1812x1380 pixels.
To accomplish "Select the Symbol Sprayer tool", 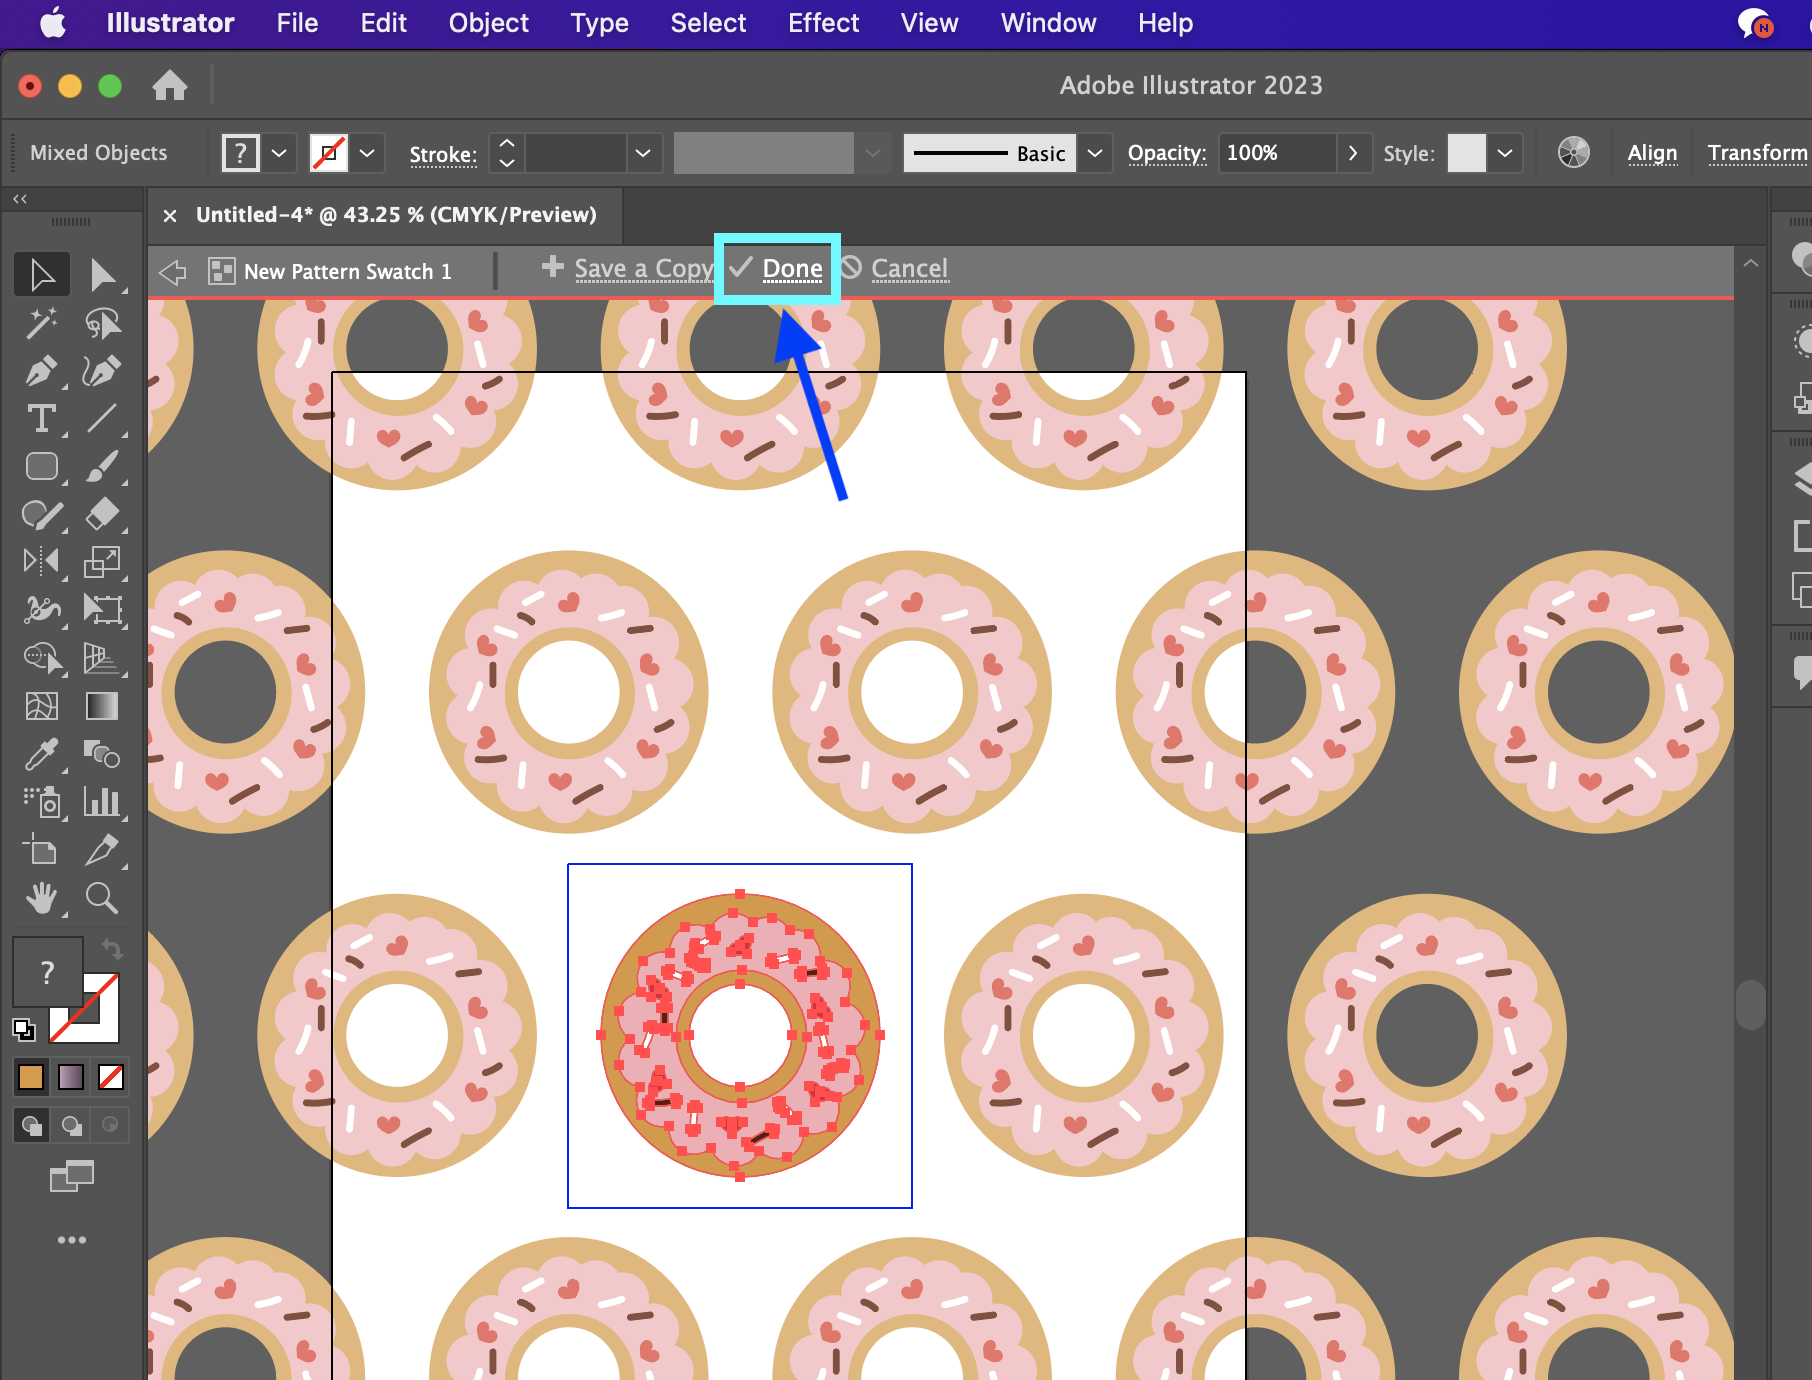I will (42, 802).
